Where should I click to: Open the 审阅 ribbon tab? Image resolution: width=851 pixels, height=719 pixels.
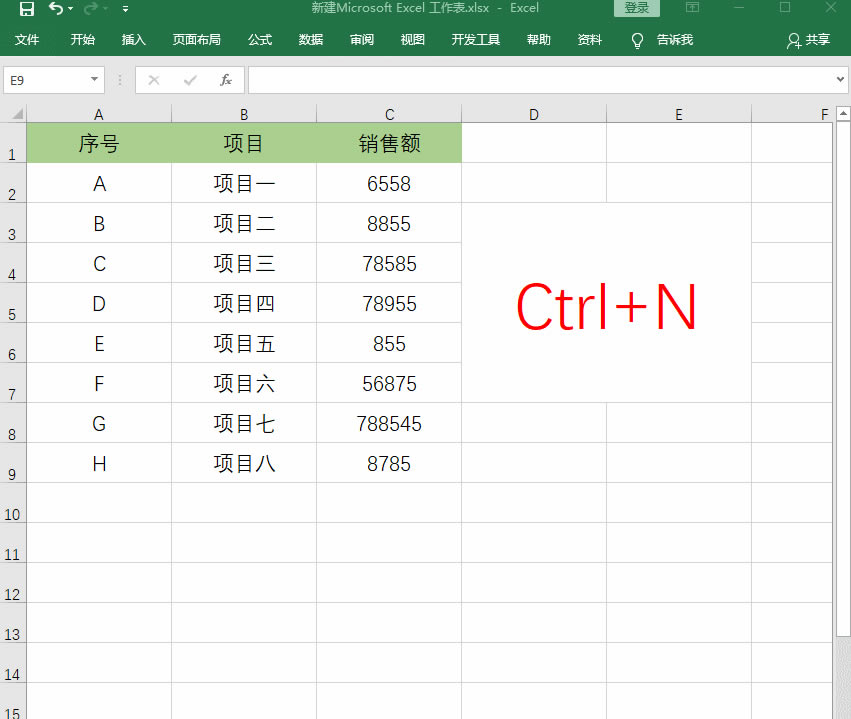362,40
